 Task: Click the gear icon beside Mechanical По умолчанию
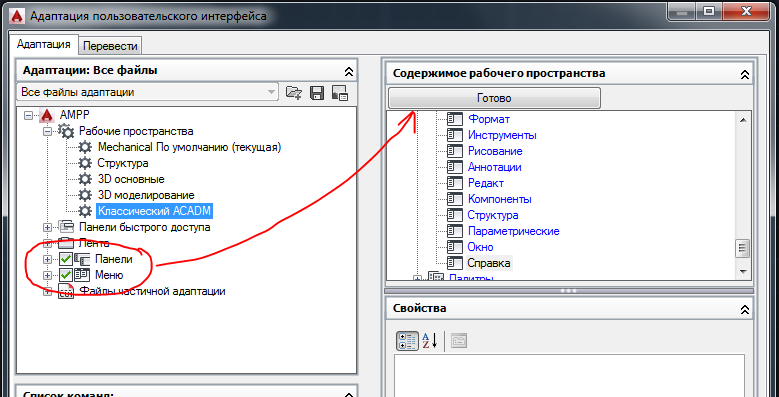pos(85,147)
